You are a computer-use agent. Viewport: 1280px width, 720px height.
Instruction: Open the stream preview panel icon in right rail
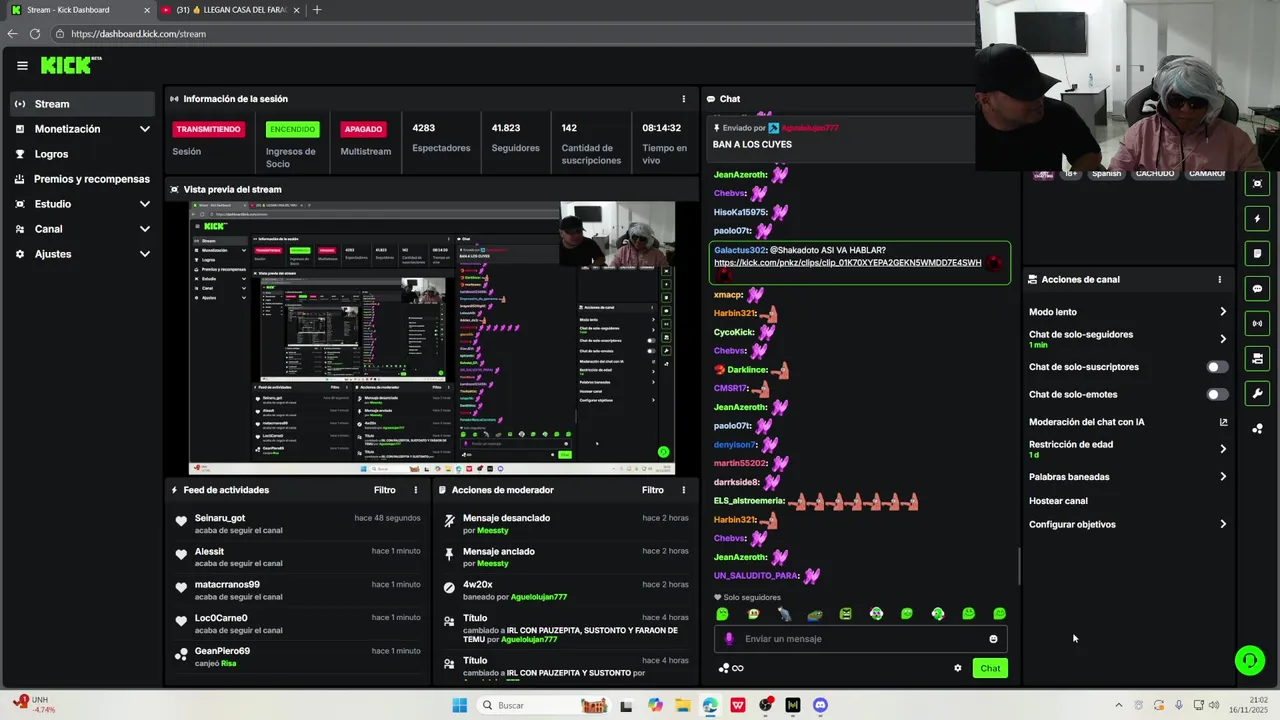[1258, 184]
